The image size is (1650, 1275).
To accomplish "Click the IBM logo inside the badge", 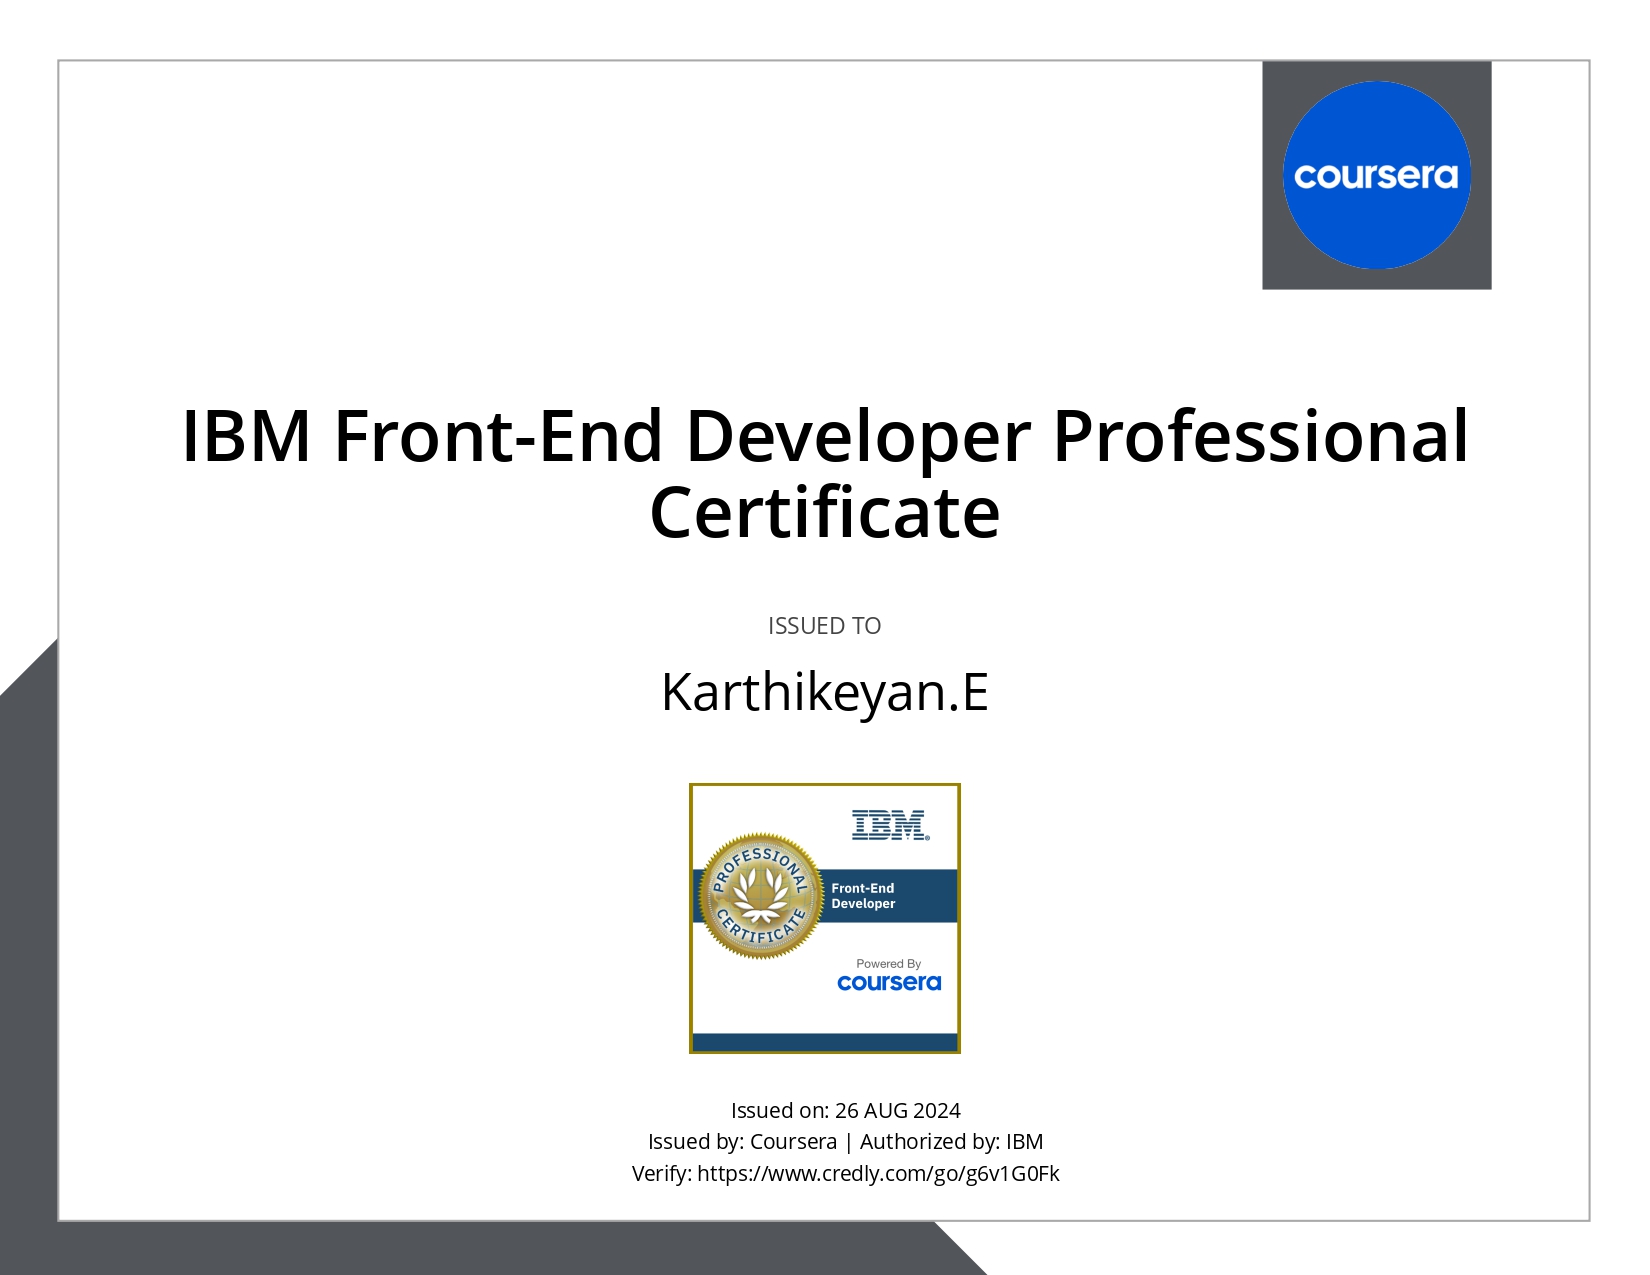I will pos(890,825).
